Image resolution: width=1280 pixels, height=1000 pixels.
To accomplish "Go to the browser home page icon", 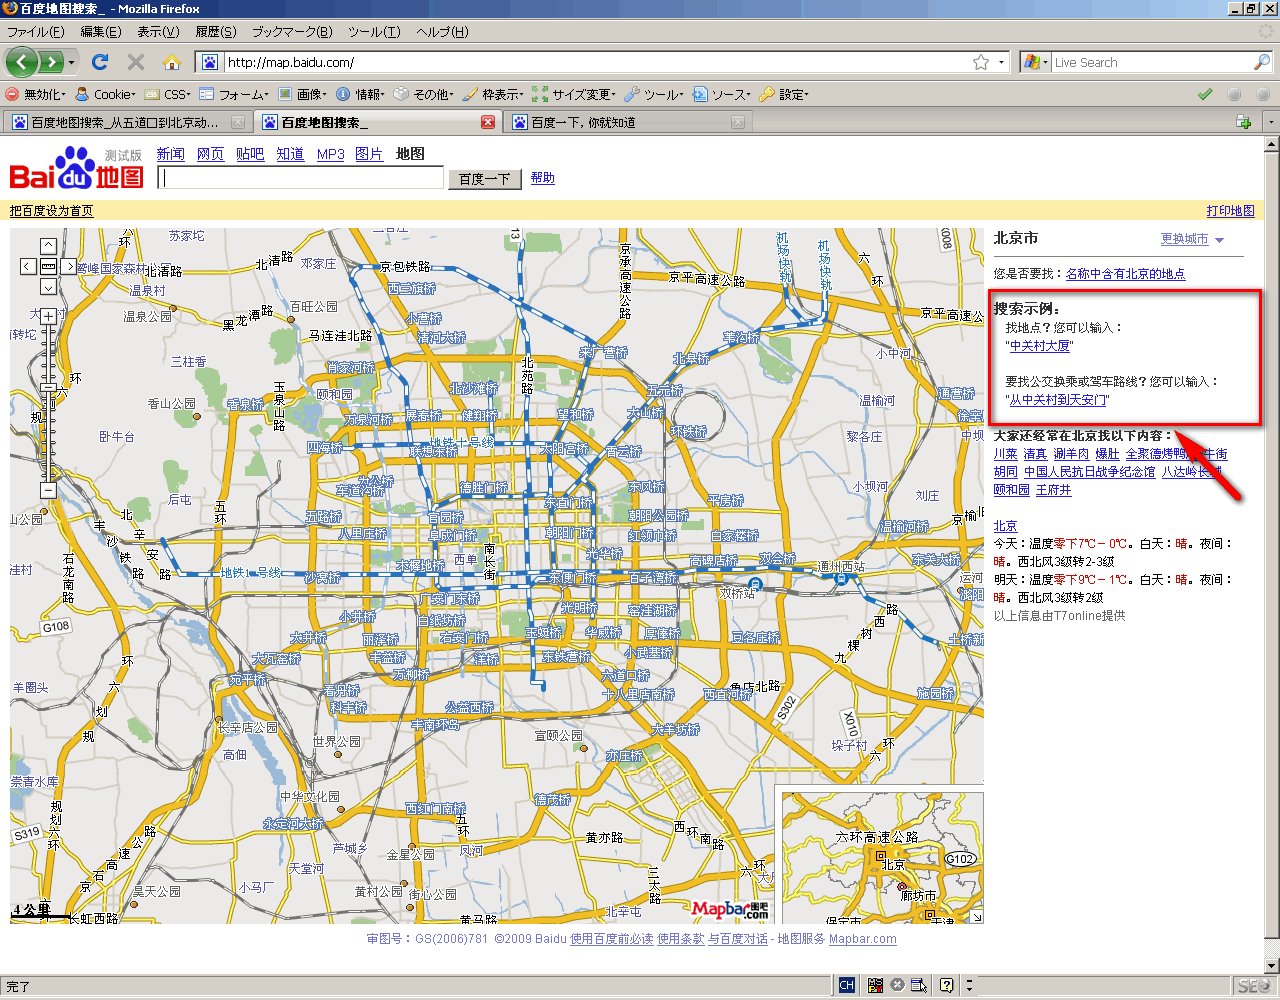I will (172, 62).
